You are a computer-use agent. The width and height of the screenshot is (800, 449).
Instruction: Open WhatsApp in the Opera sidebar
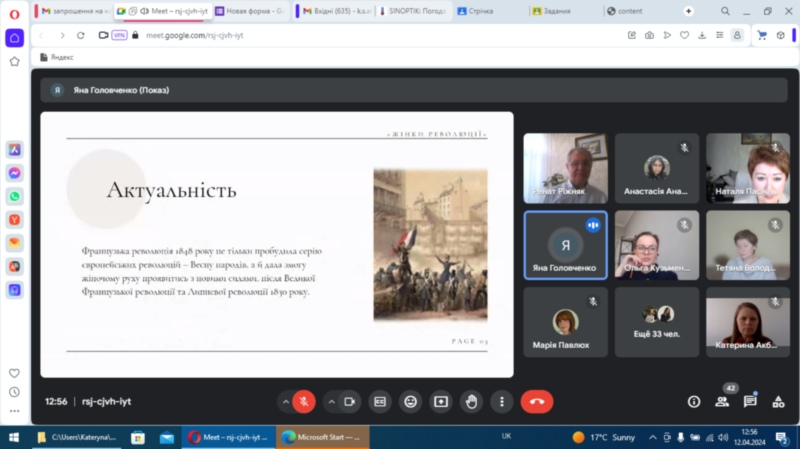coord(15,196)
